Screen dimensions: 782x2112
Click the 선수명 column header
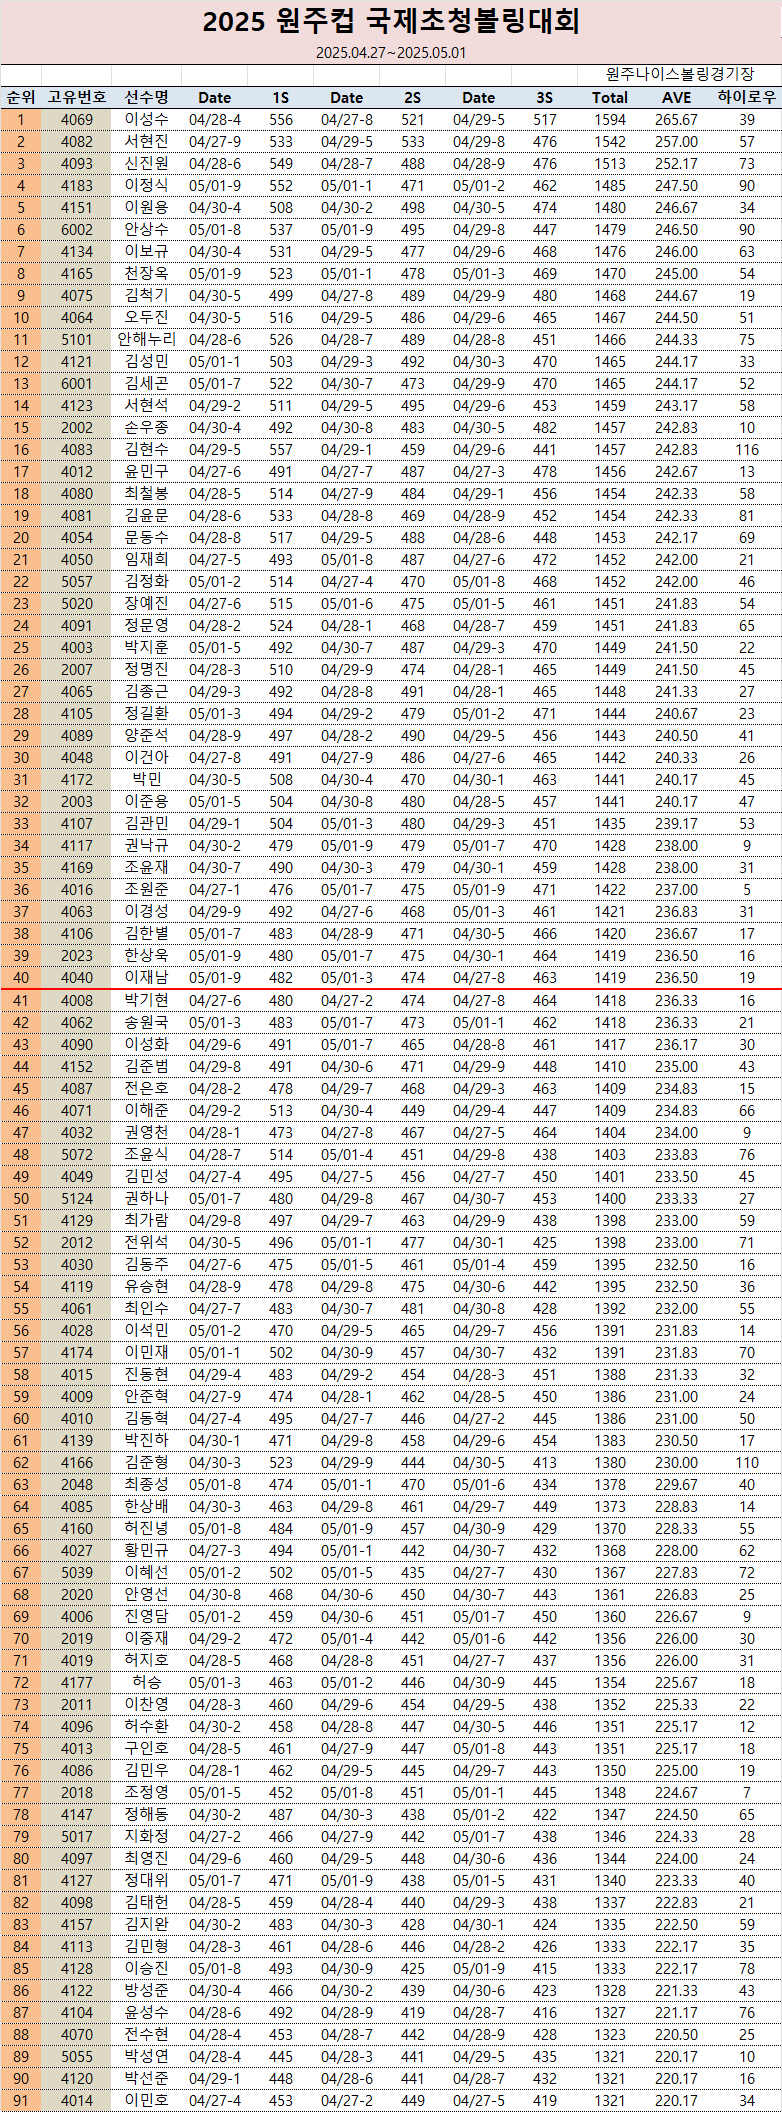146,98
